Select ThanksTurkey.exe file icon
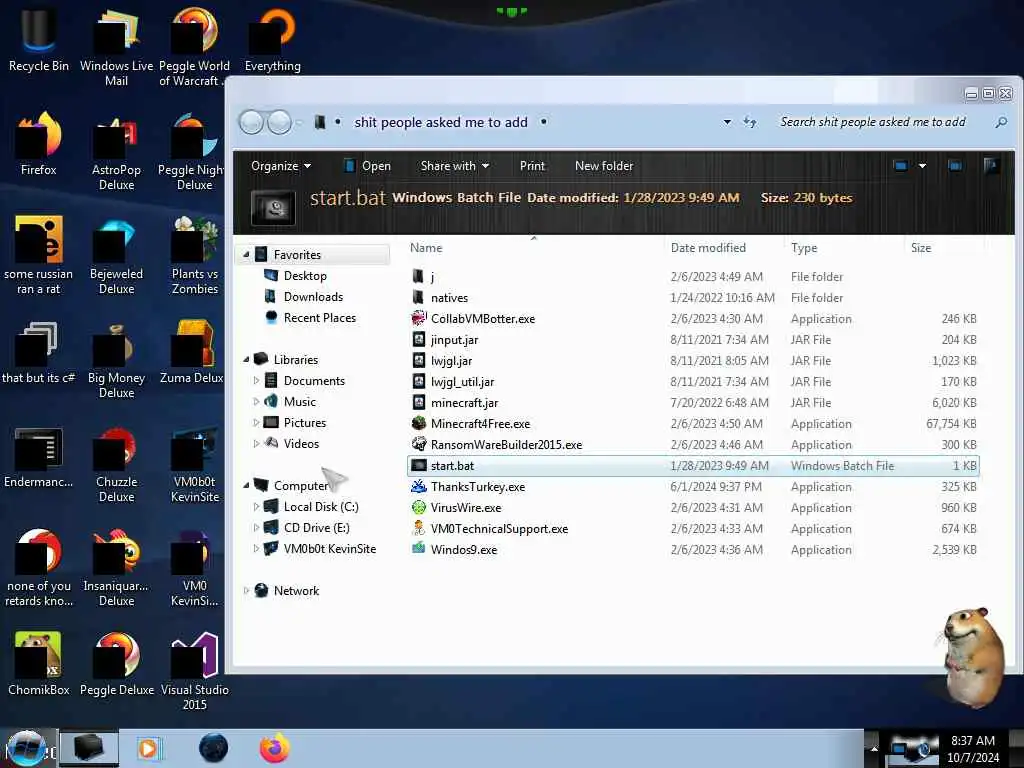The height and width of the screenshot is (768, 1024). [419, 487]
